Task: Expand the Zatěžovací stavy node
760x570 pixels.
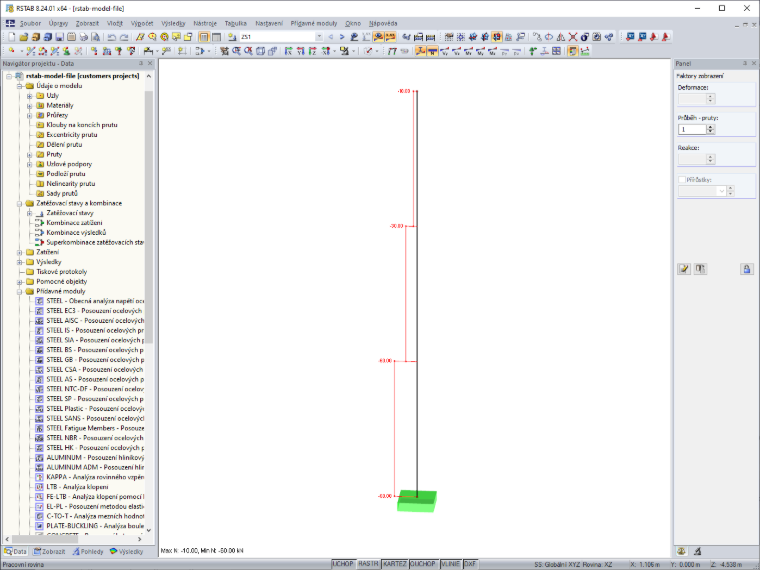Action: (x=30, y=213)
